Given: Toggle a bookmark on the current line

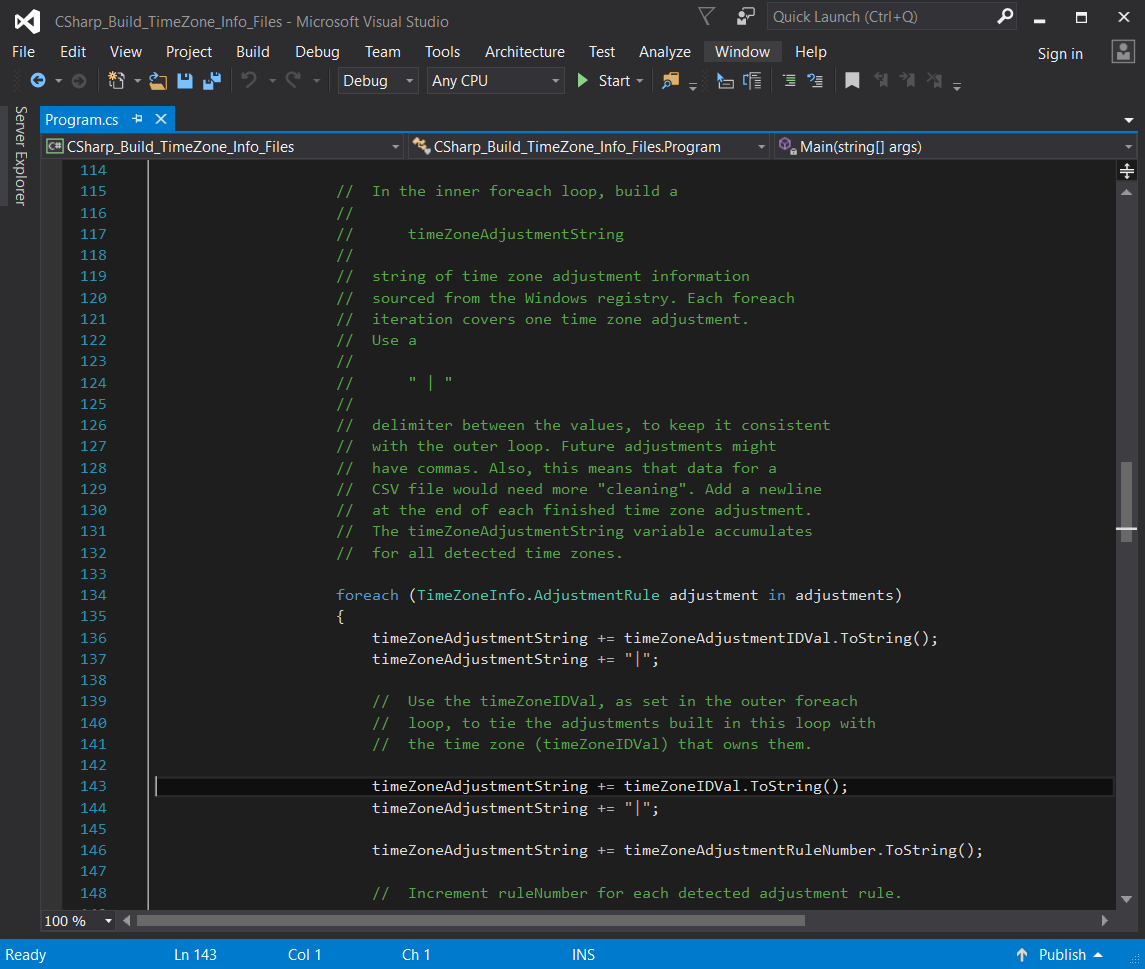Looking at the screenshot, I should [852, 81].
